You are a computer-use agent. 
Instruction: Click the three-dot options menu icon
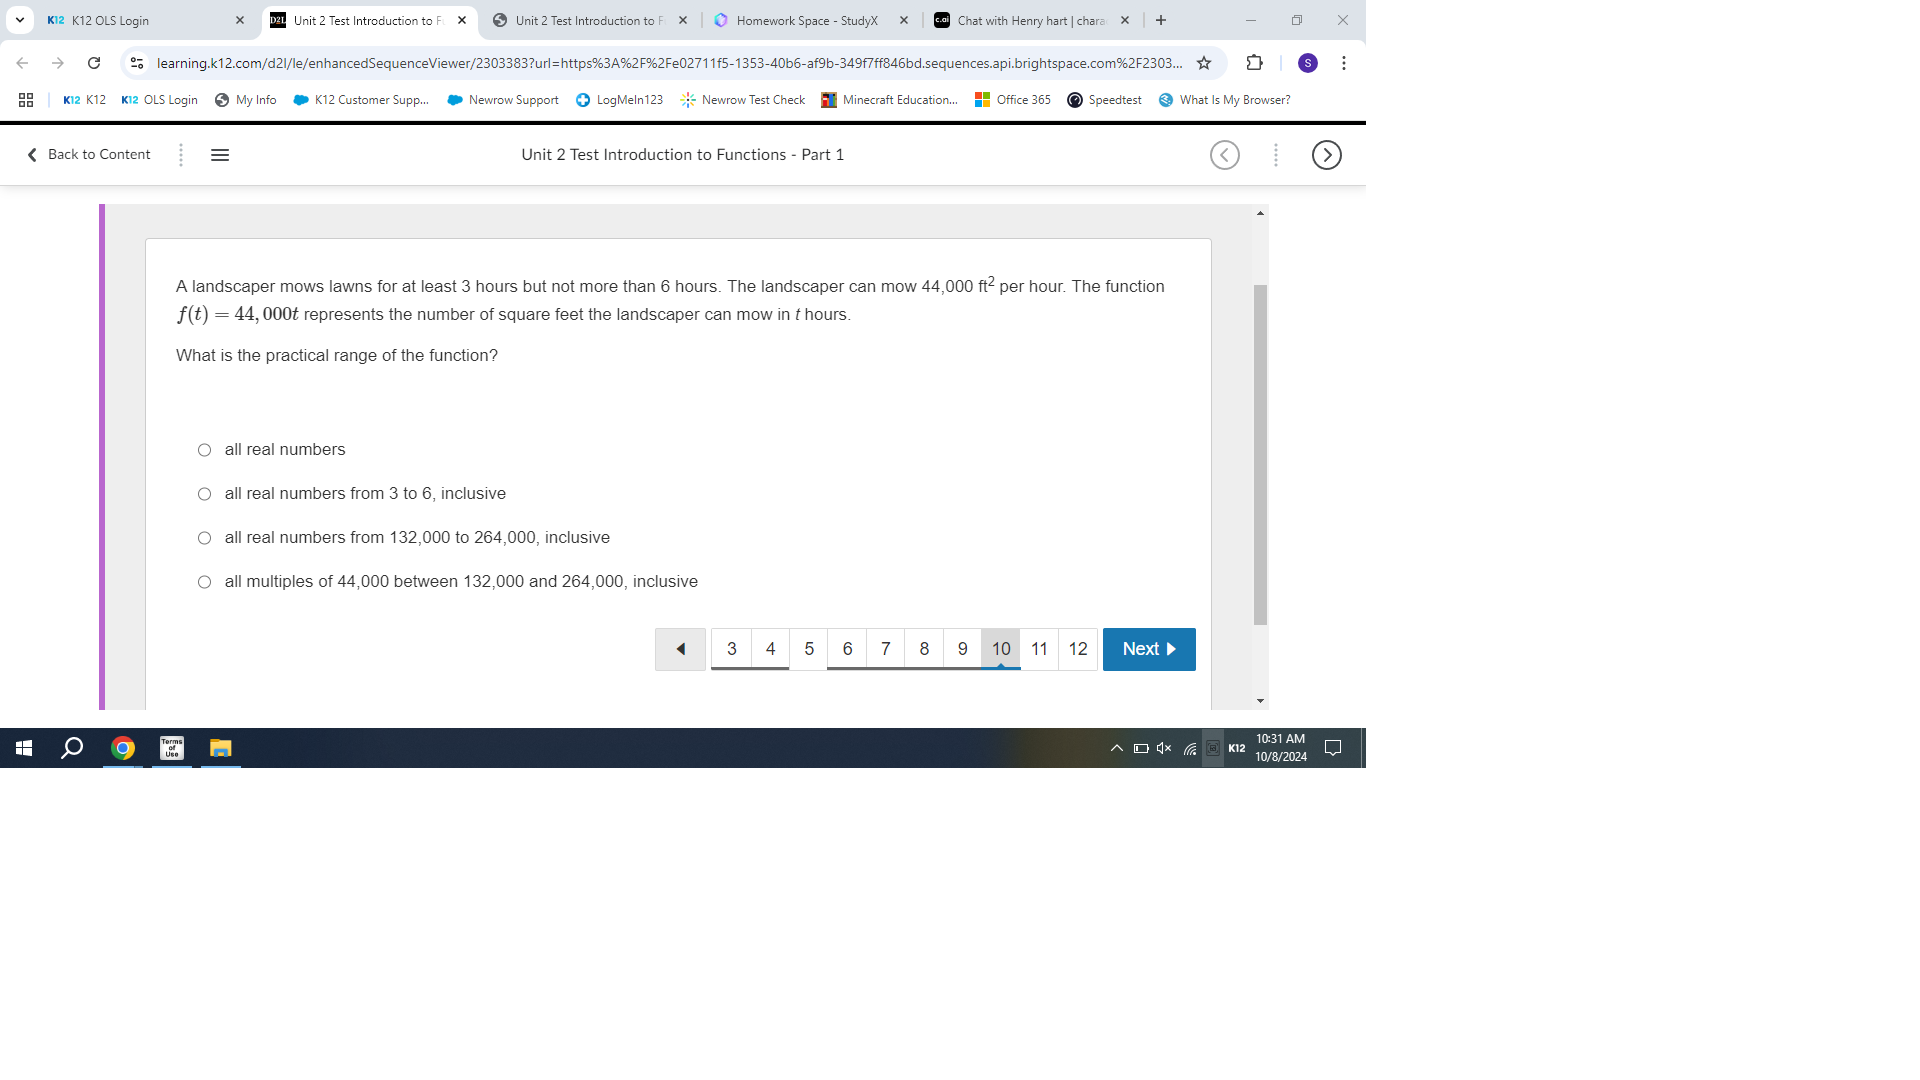1275,154
